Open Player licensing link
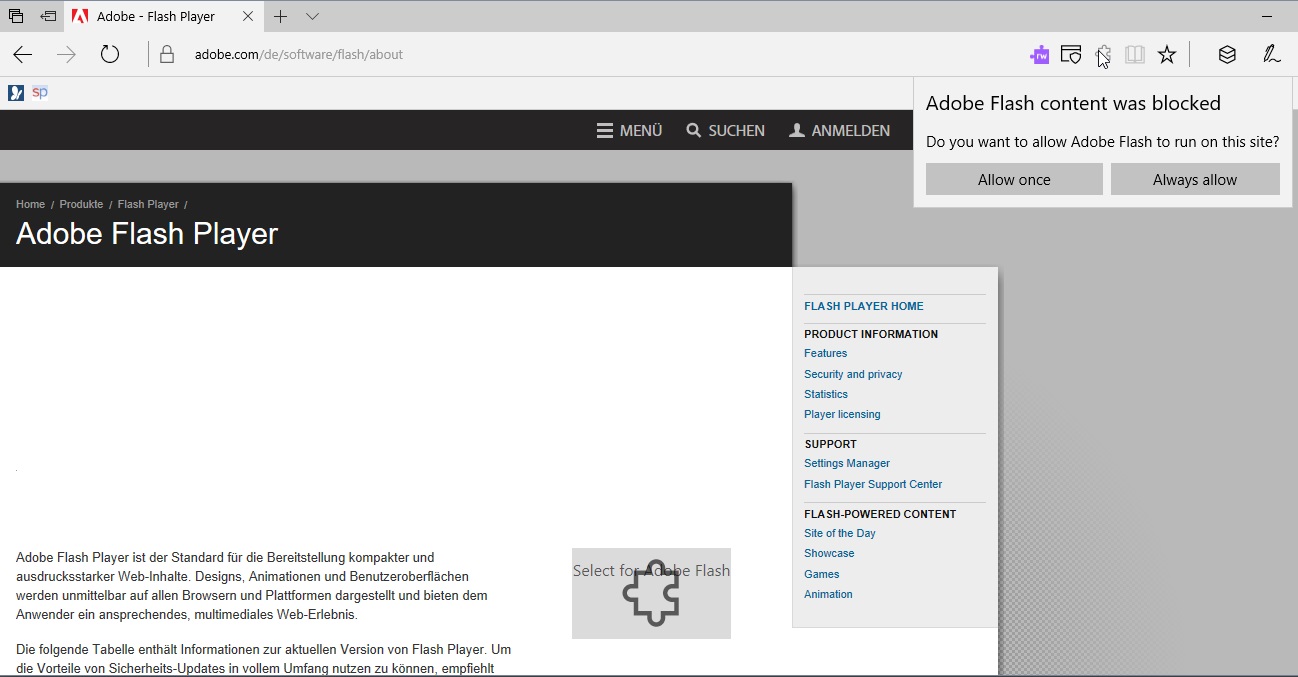 pyautogui.click(x=842, y=414)
